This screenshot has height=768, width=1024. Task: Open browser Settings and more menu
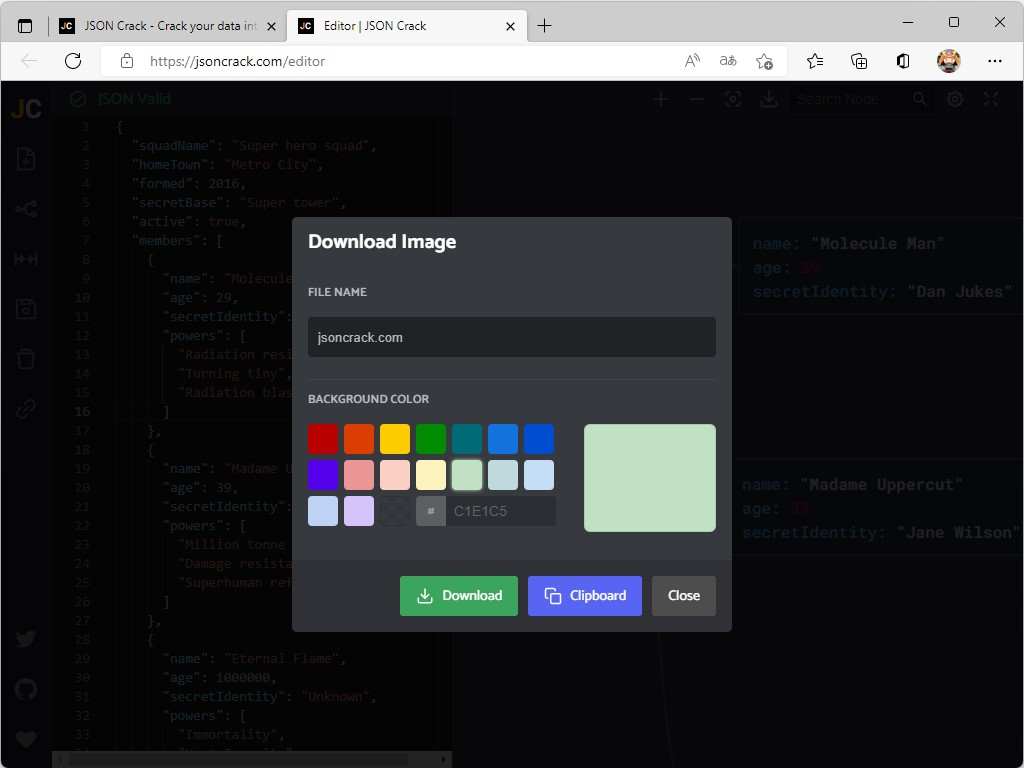995,61
